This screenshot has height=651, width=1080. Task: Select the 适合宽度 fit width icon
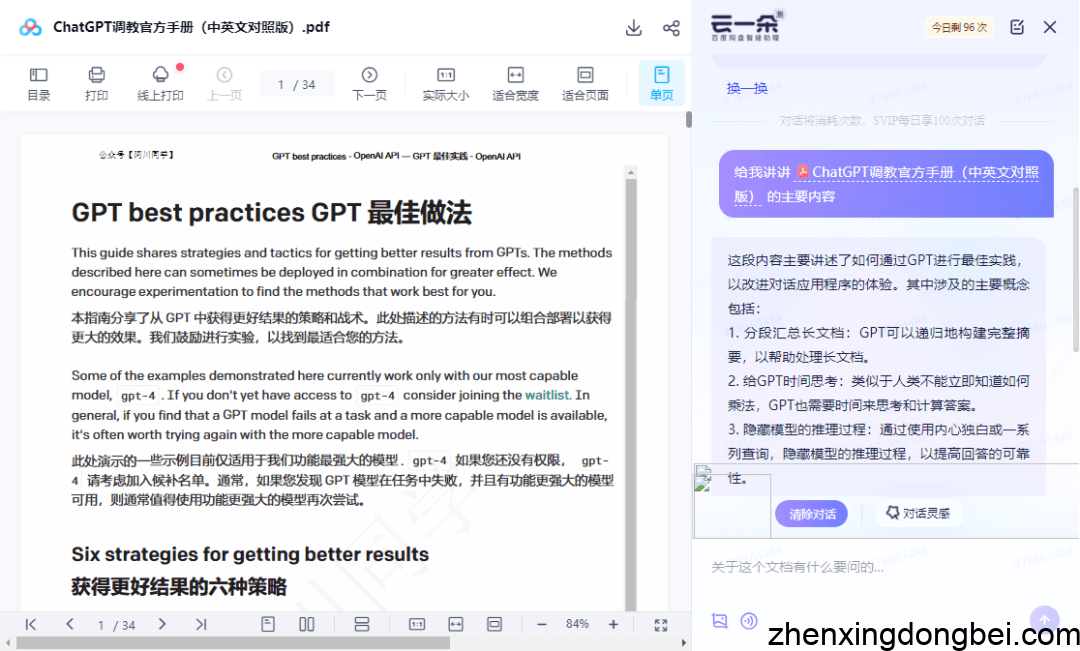514,83
